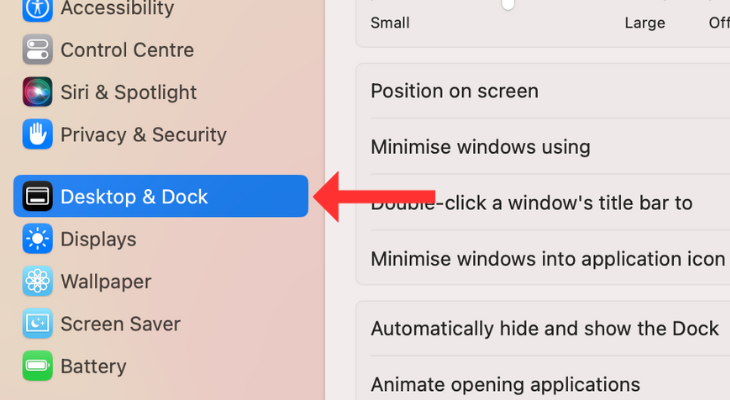Screen dimensions: 730x400
Task: Click the Control Centre toggle icon
Action: tap(37, 50)
